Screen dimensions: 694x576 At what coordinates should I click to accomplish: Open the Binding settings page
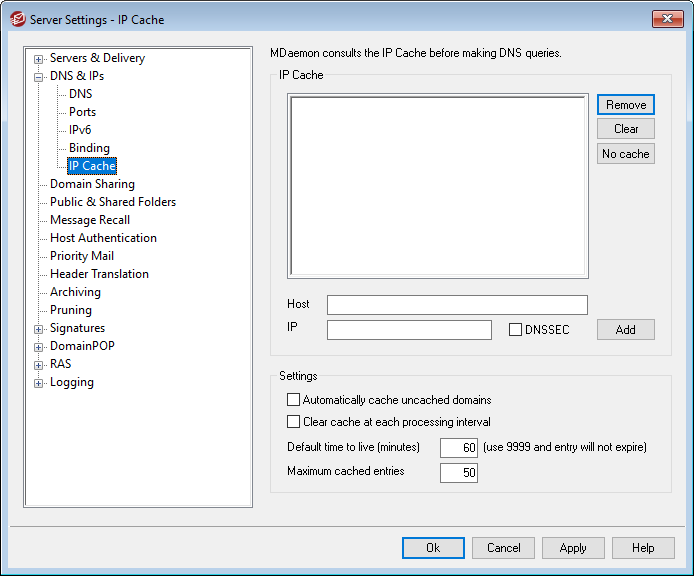89,148
